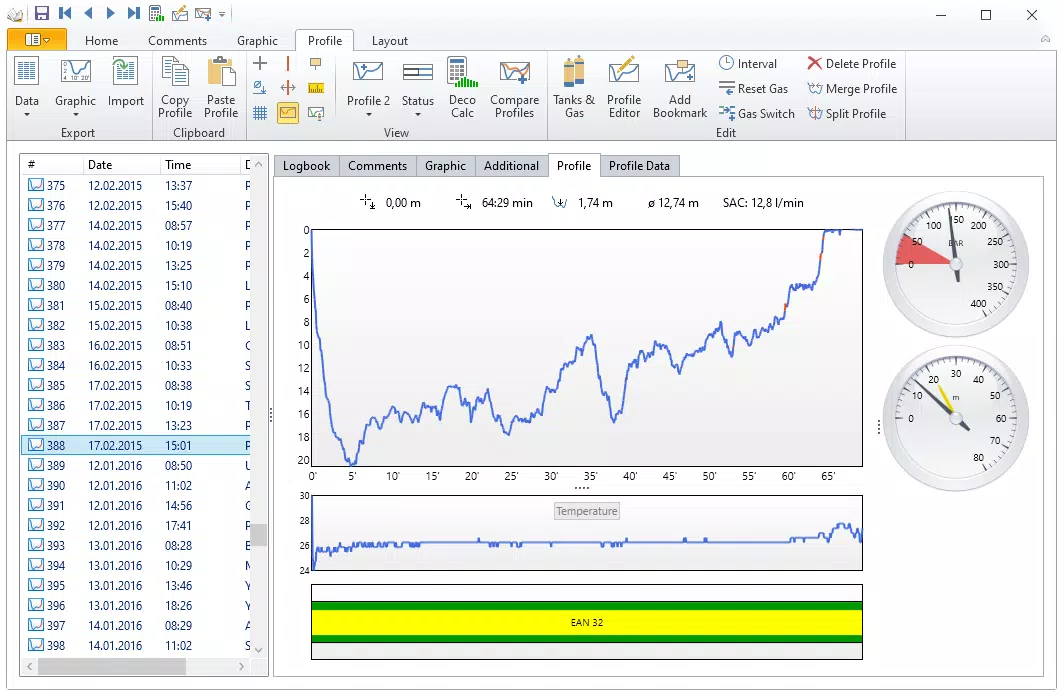This screenshot has height=696, width=1063.
Task: Toggle profile chart with marker option
Action: 315,112
